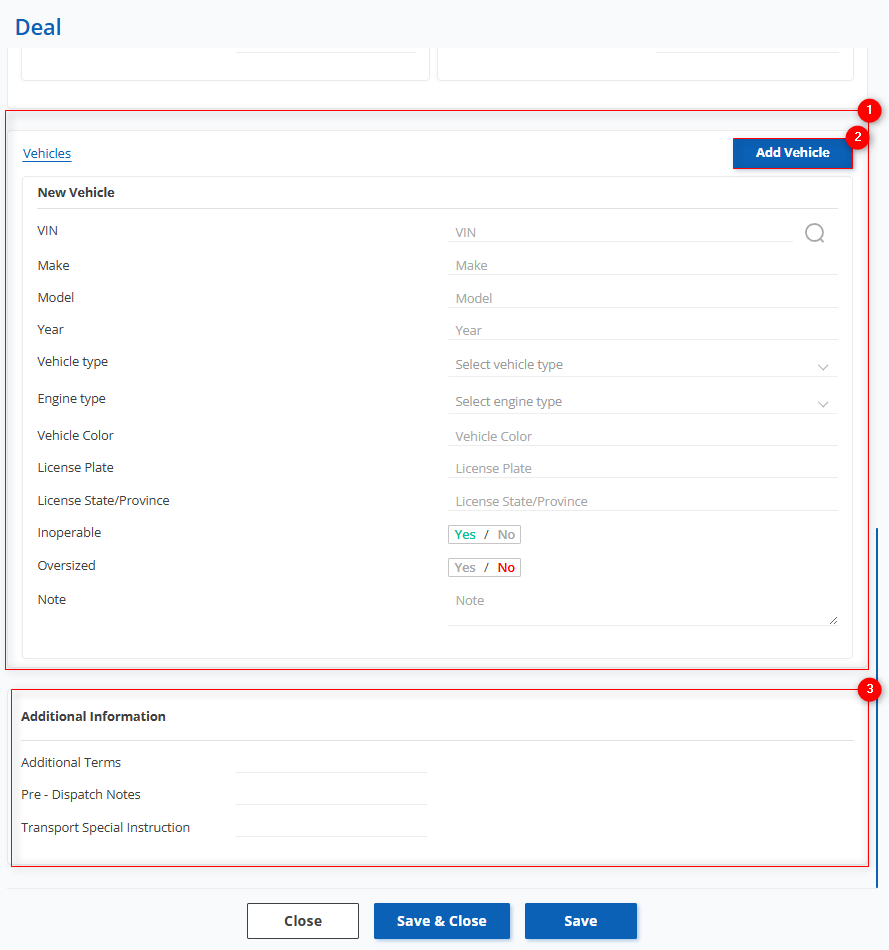The height and width of the screenshot is (950, 889).
Task: Click the Save button
Action: coord(580,921)
